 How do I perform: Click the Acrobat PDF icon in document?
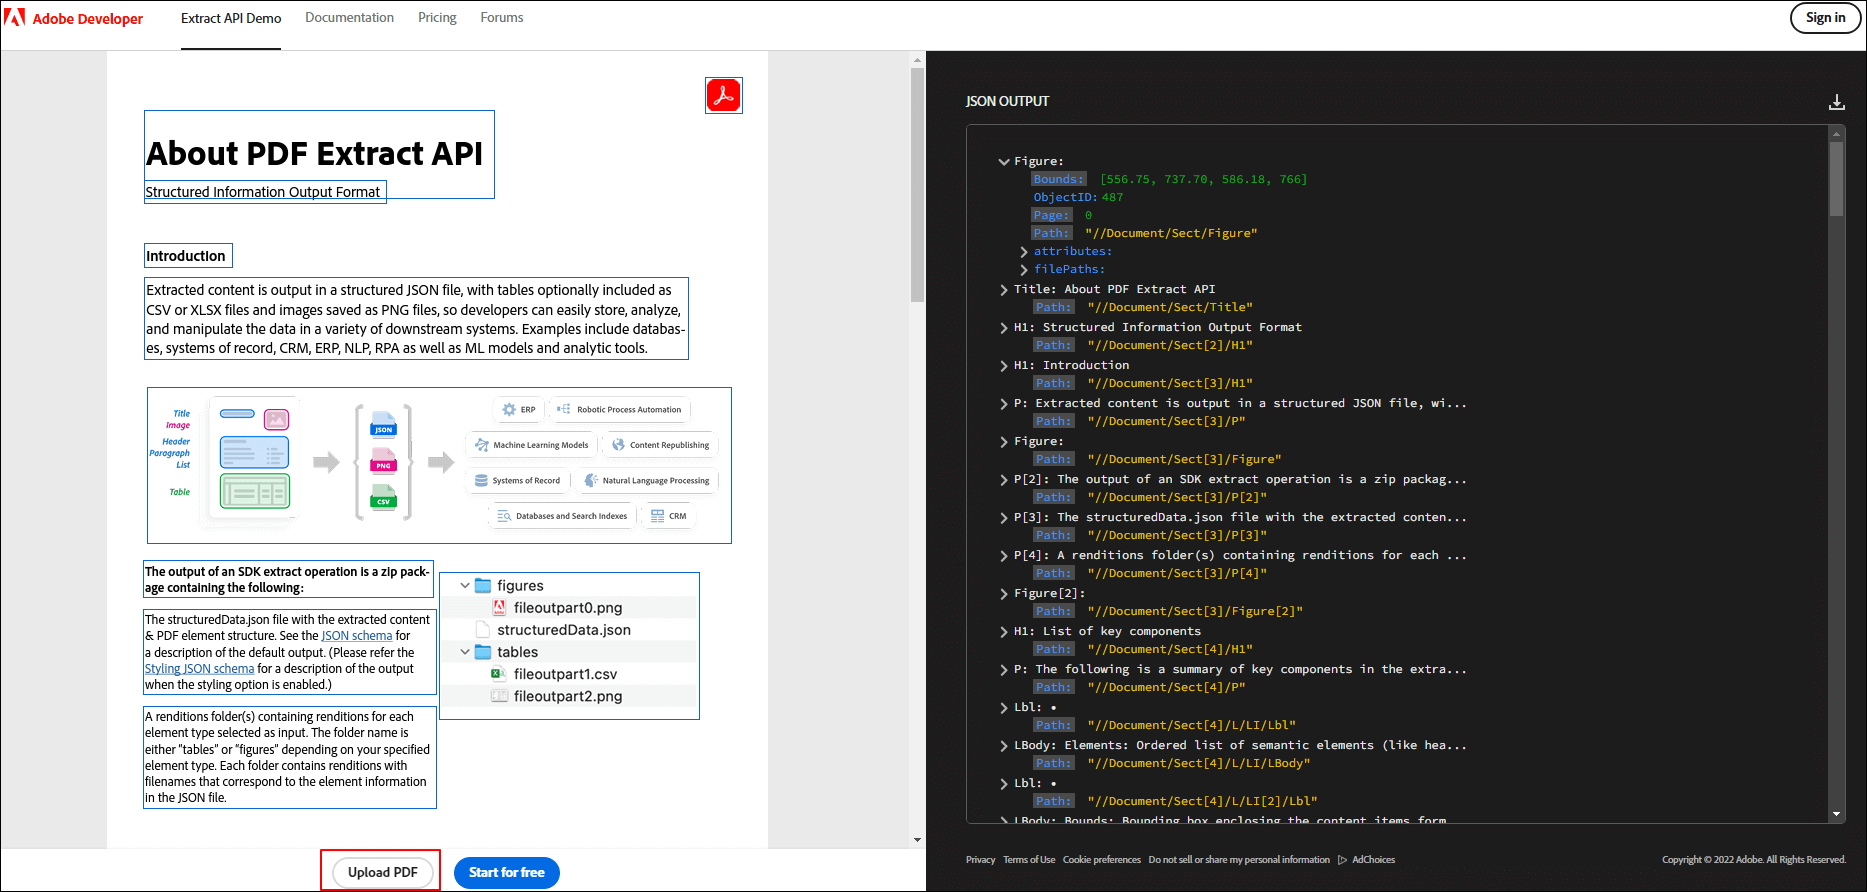pos(724,96)
